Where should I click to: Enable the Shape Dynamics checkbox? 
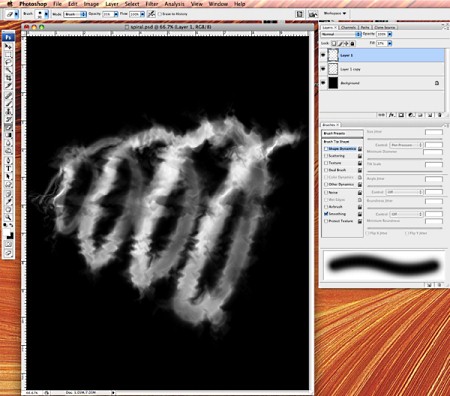(326, 149)
